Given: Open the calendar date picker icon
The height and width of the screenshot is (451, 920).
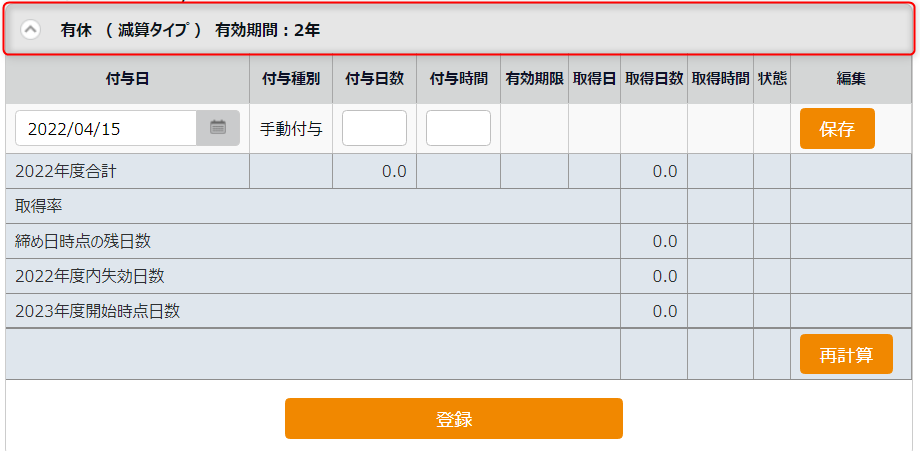Looking at the screenshot, I should (x=218, y=128).
